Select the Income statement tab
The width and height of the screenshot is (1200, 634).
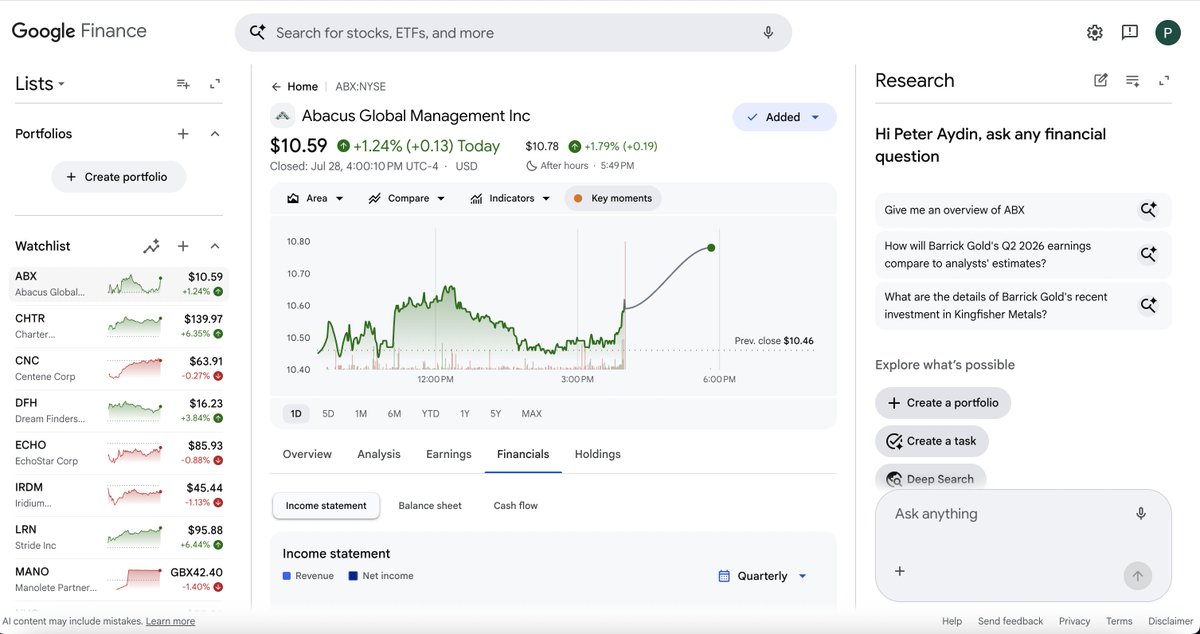click(326, 506)
